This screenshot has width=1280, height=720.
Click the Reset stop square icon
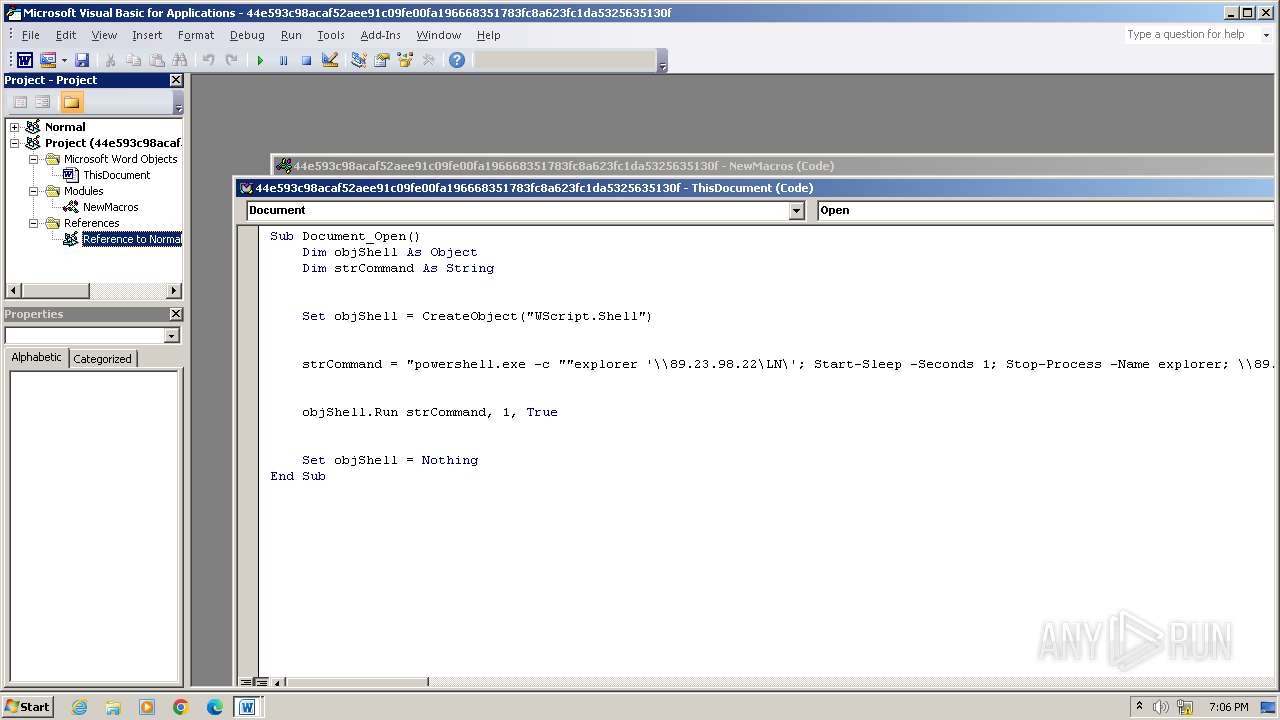[x=306, y=60]
